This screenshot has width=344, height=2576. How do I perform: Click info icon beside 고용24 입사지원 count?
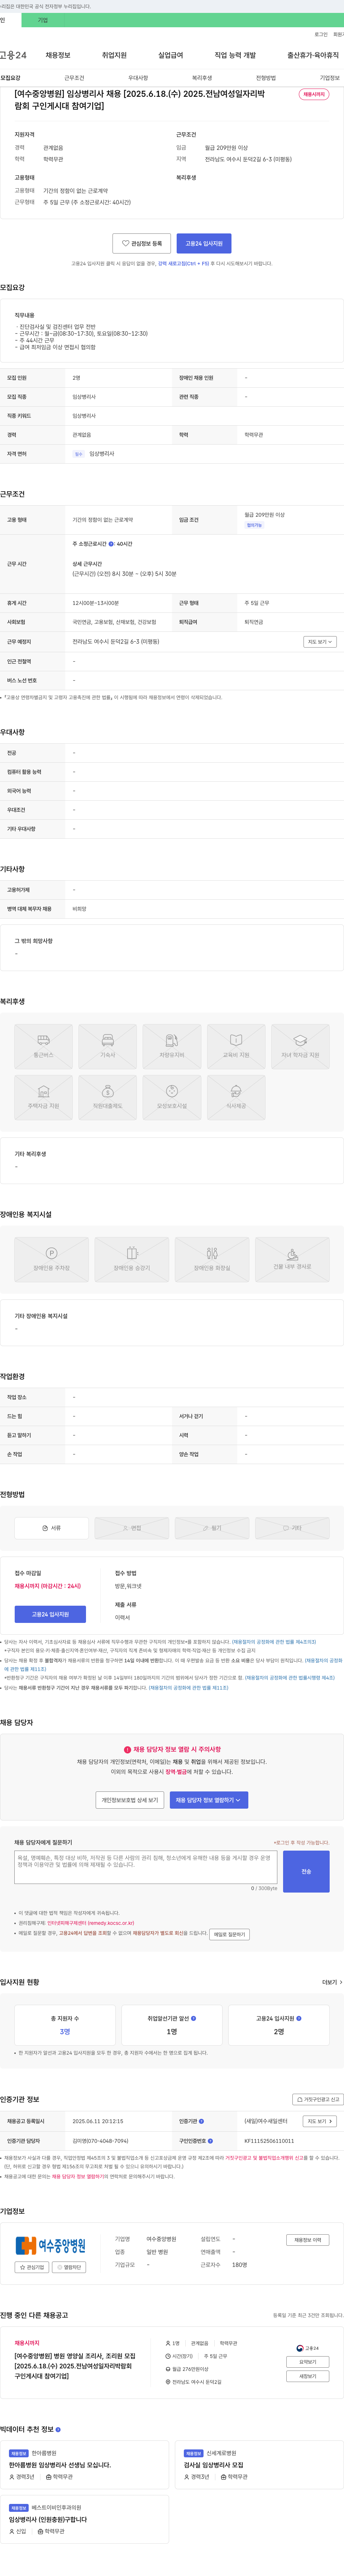tap(299, 2018)
